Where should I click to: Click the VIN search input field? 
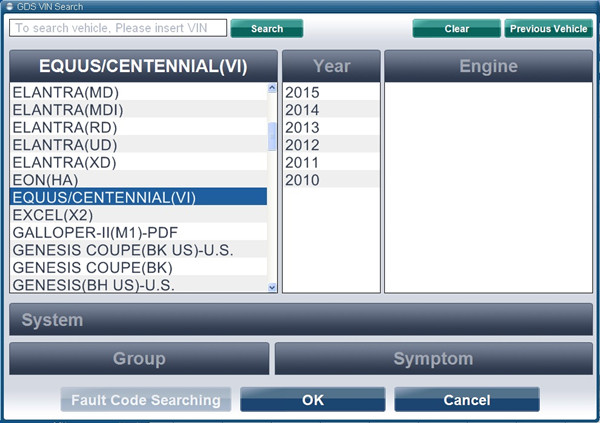click(118, 28)
